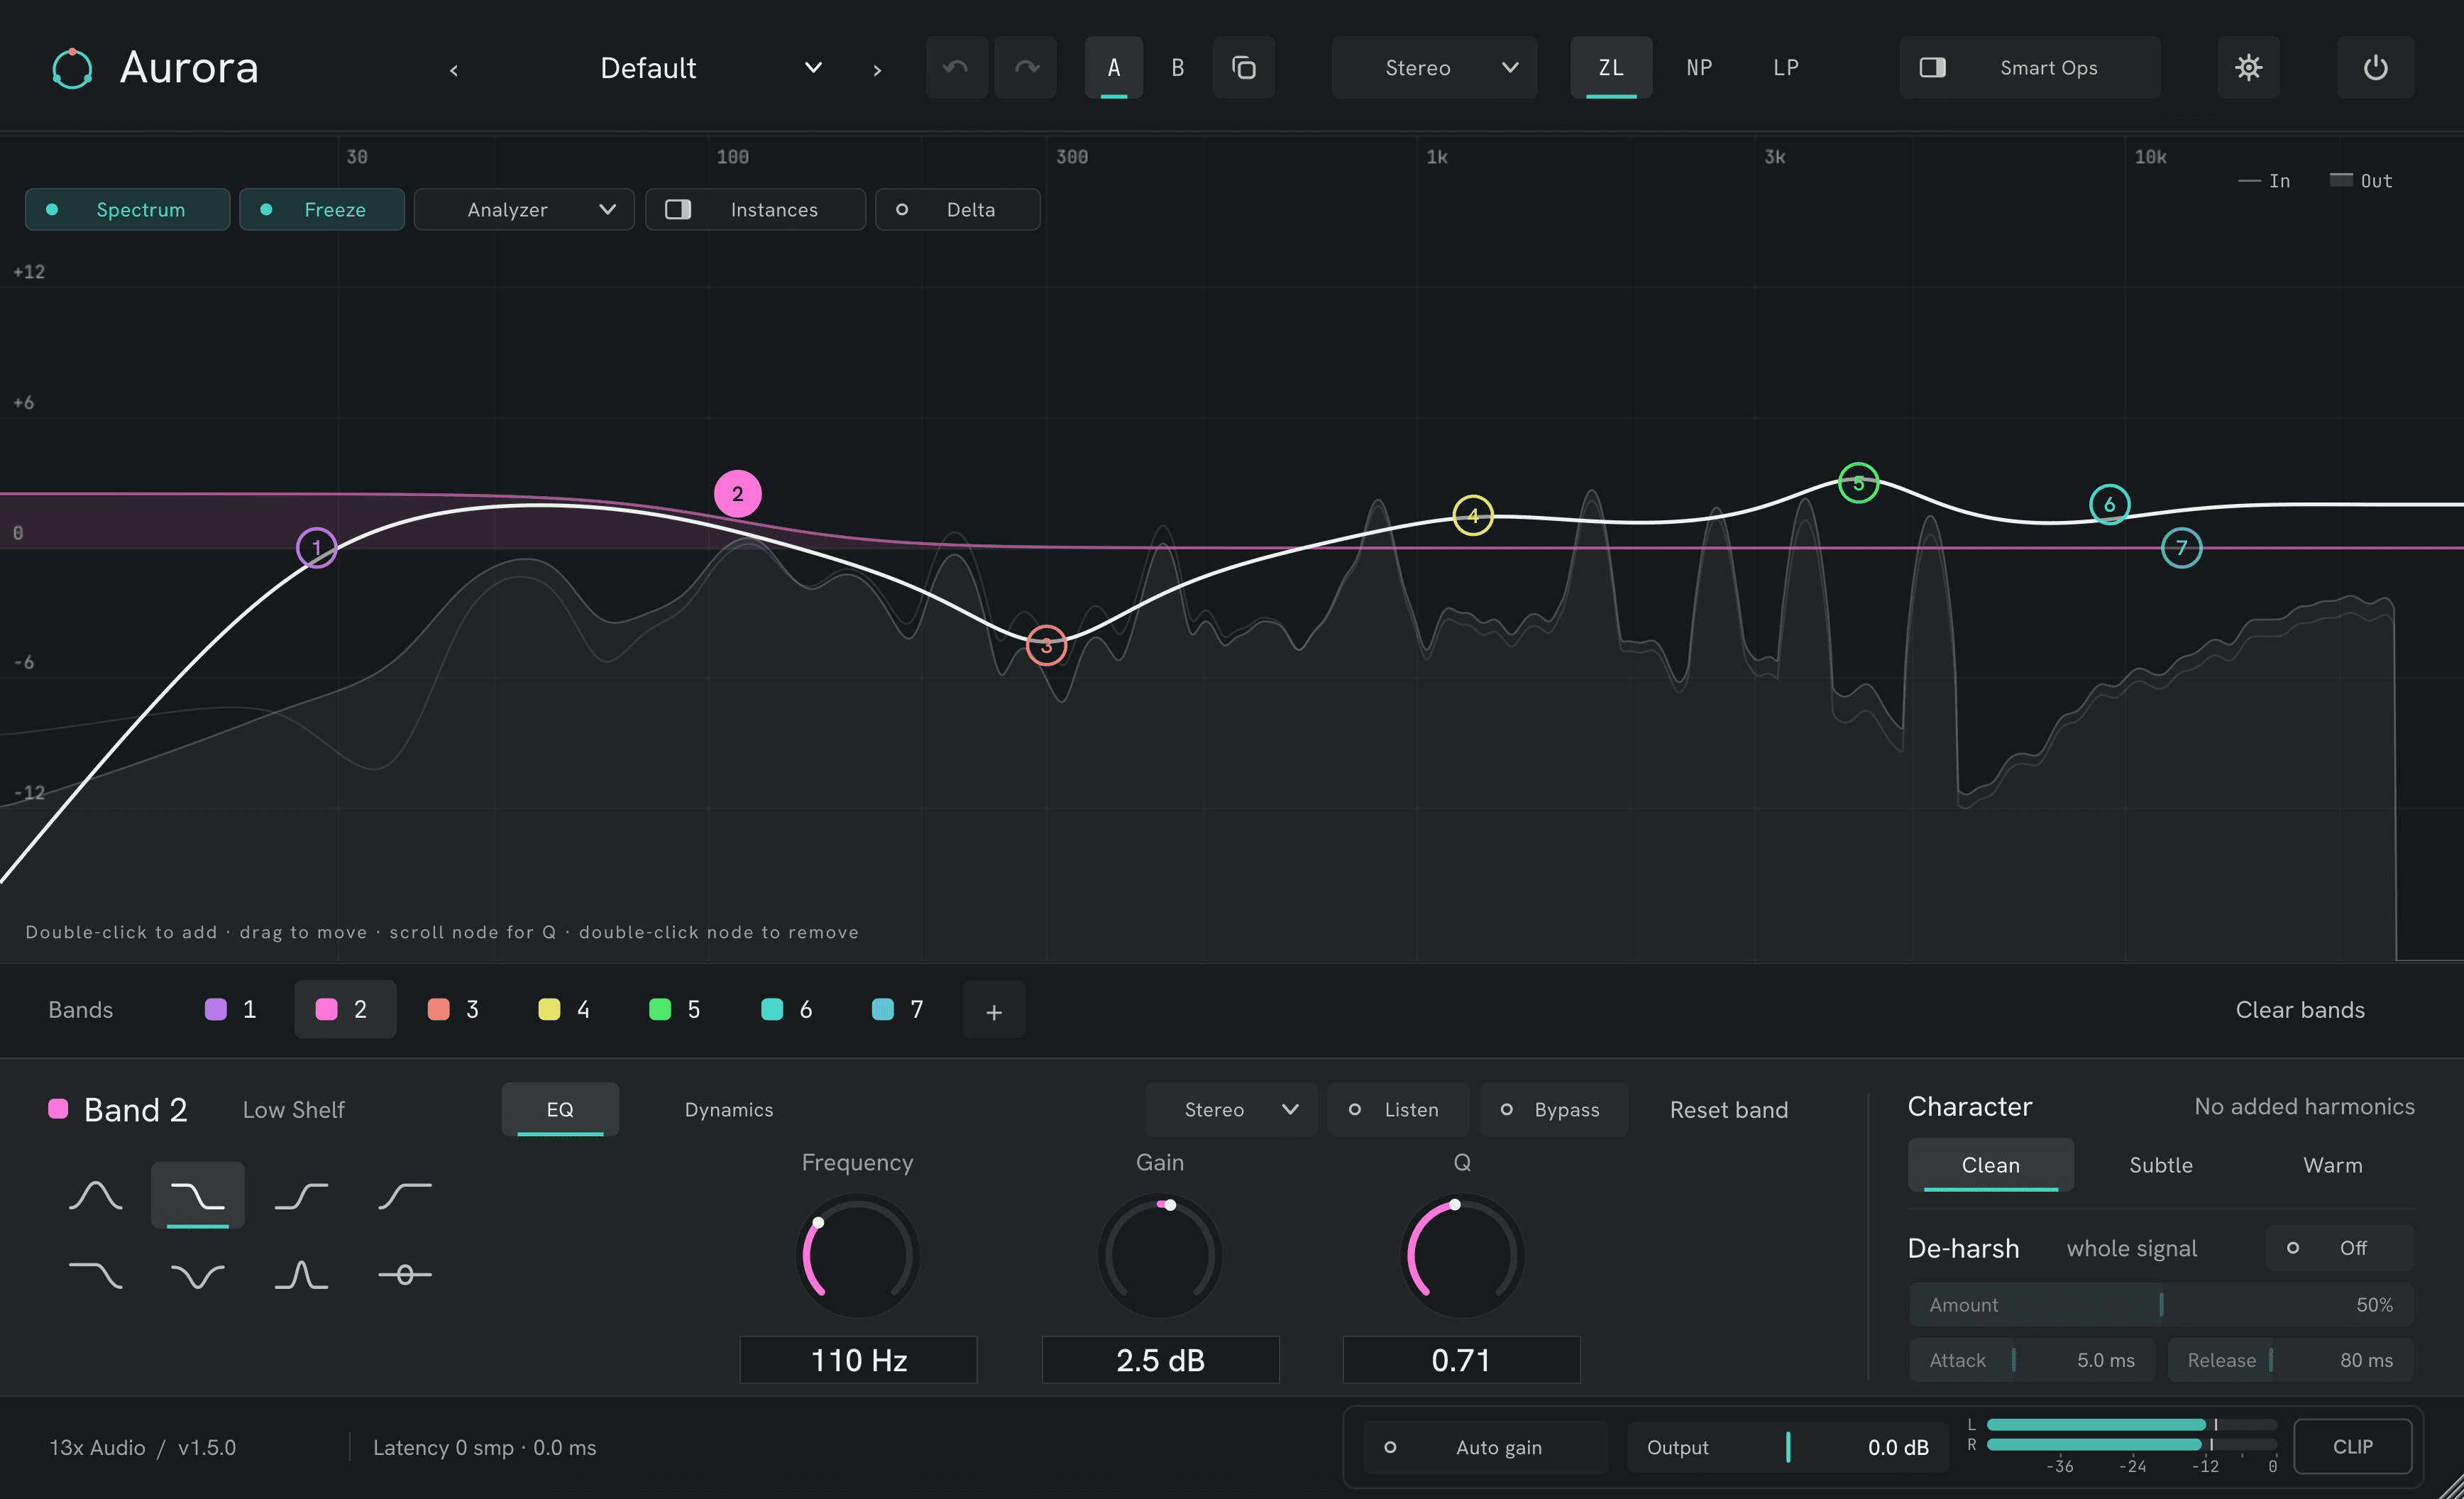This screenshot has width=2464, height=1499.
Task: Toggle the light theme sun icon
Action: pos(2248,68)
